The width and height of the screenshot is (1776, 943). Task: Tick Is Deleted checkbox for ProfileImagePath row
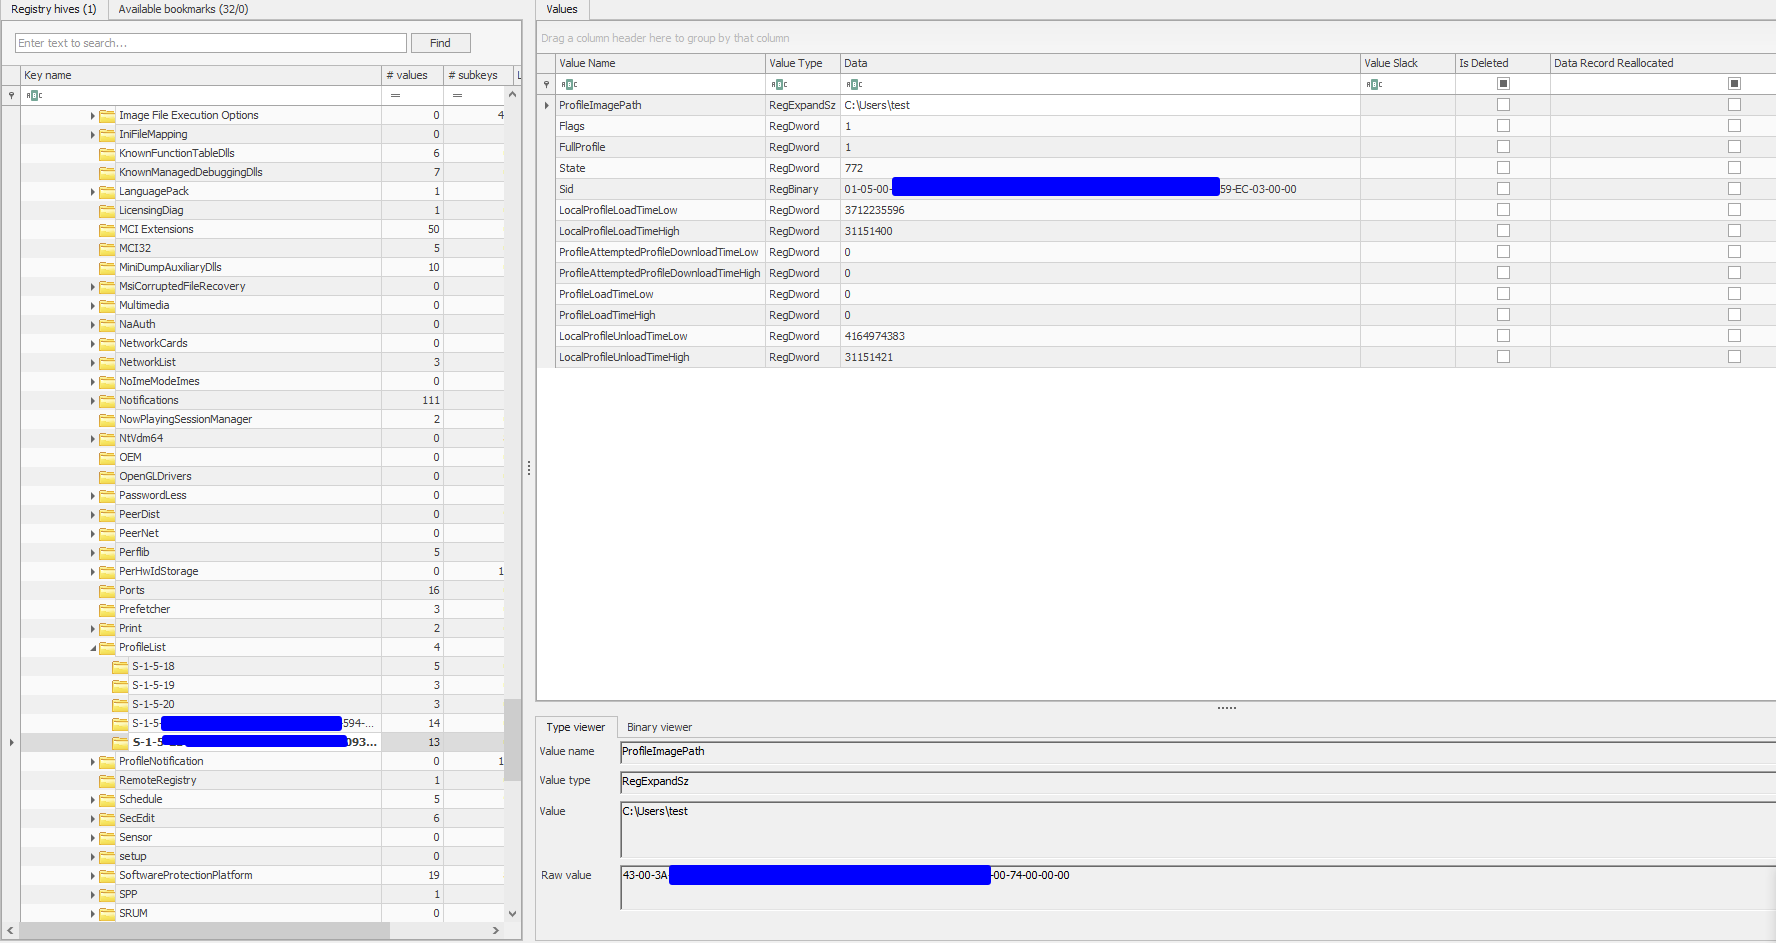1503,105
